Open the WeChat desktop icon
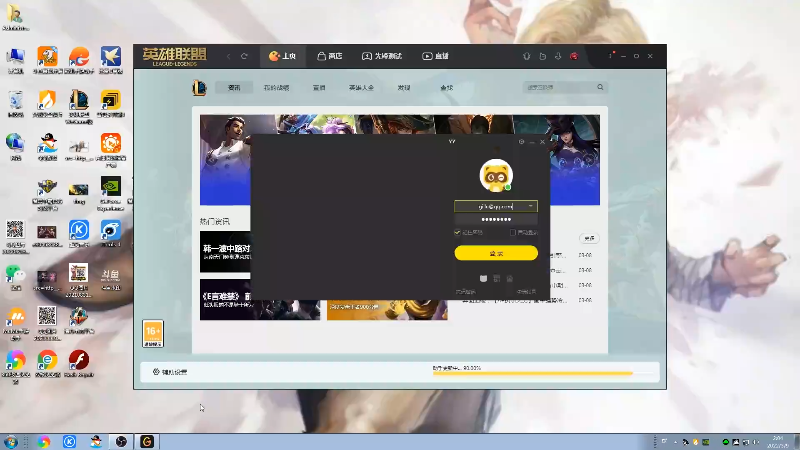Viewport: 800px width, 450px height. coord(15,278)
